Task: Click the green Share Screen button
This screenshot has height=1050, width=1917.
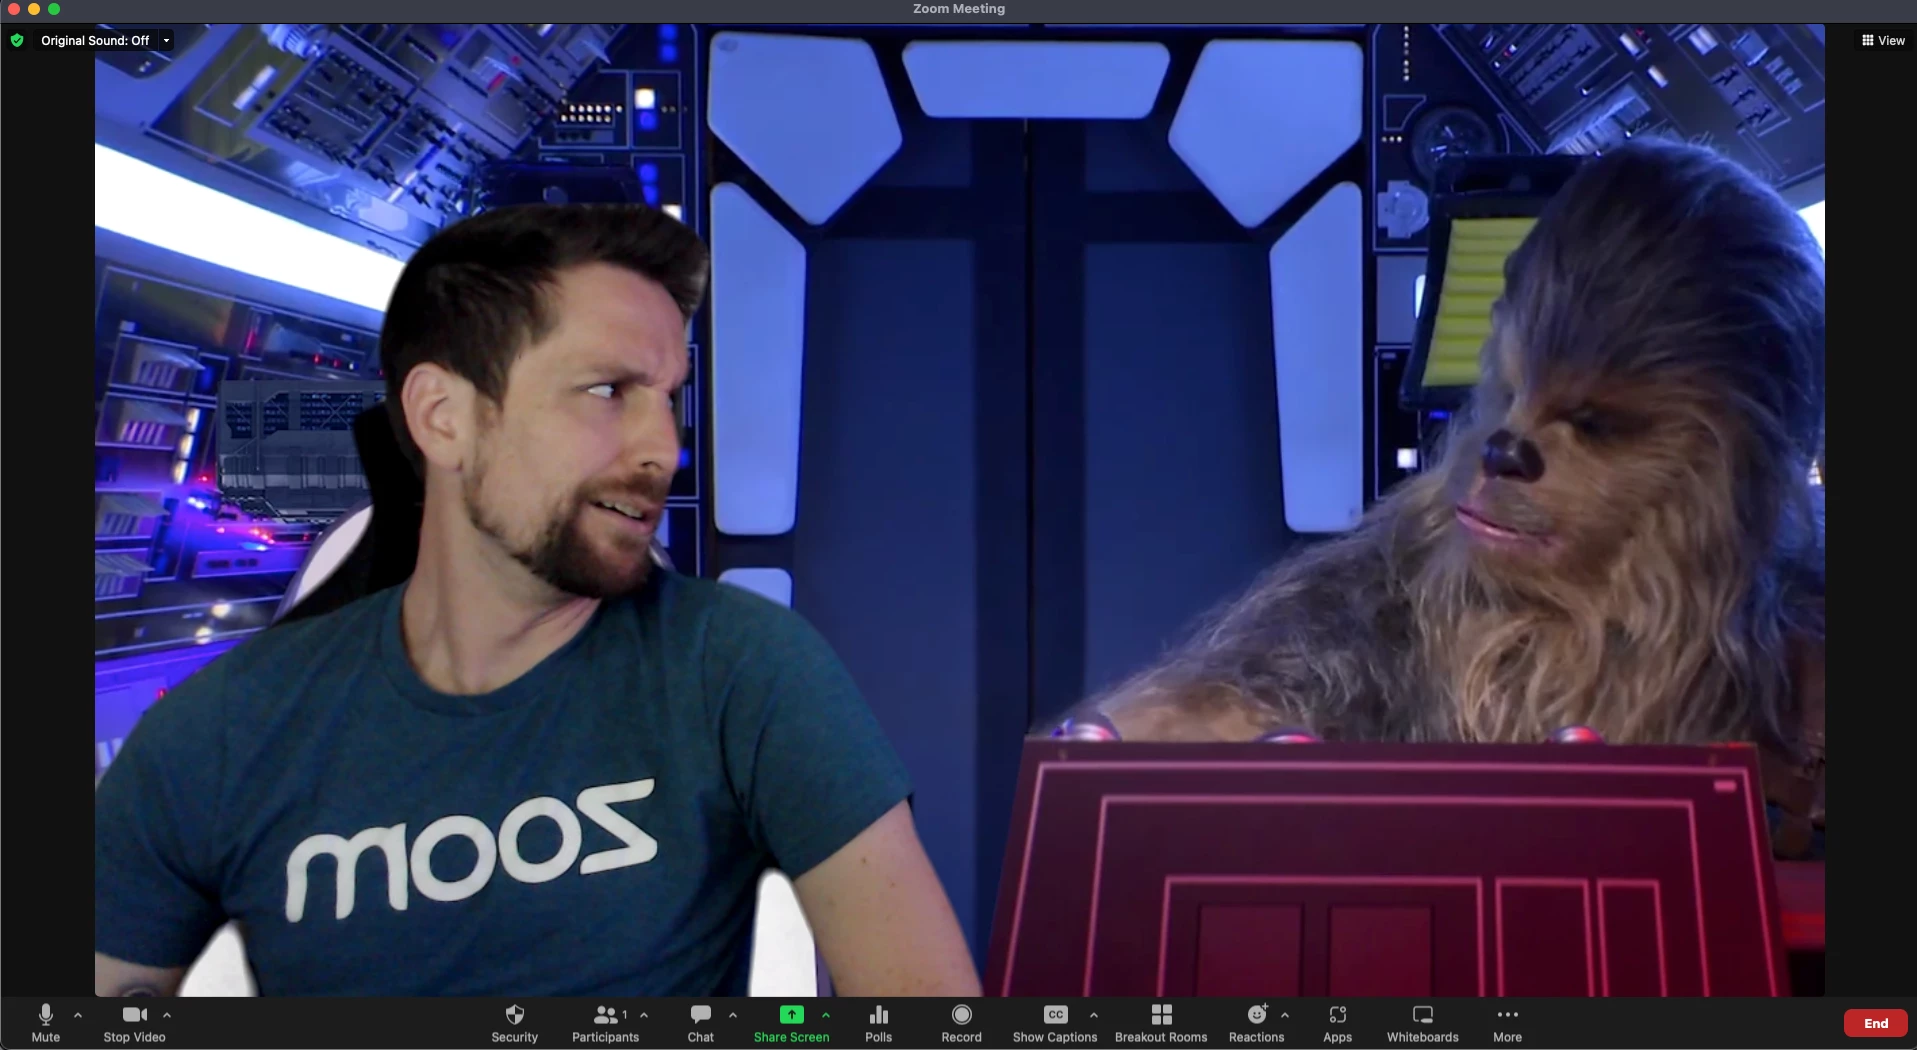Action: pos(791,1023)
